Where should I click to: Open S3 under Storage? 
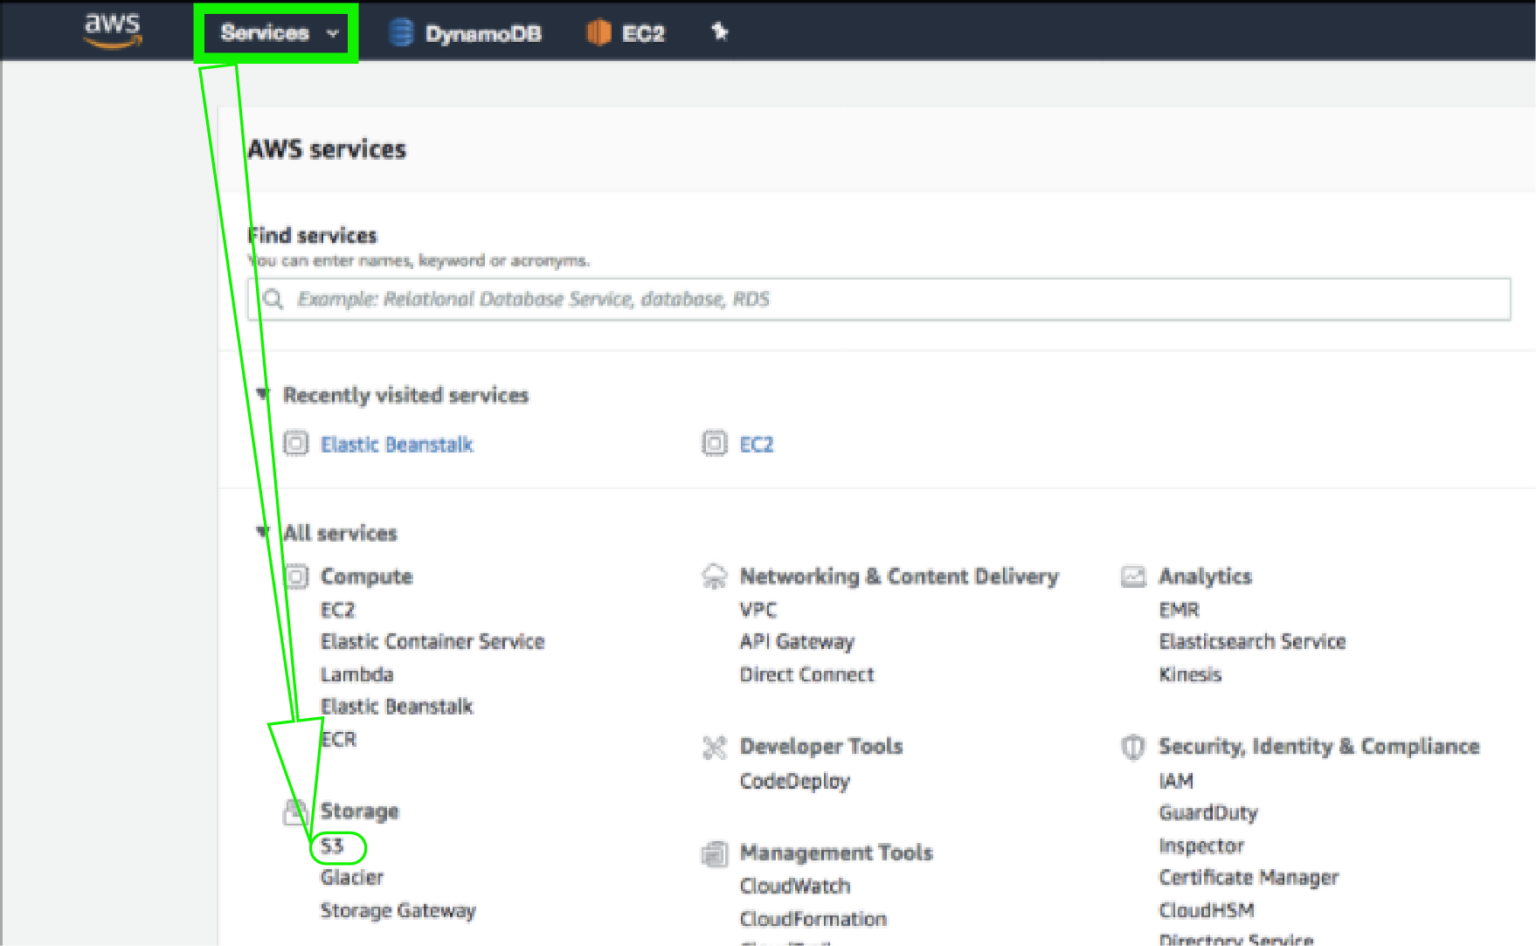(x=335, y=845)
